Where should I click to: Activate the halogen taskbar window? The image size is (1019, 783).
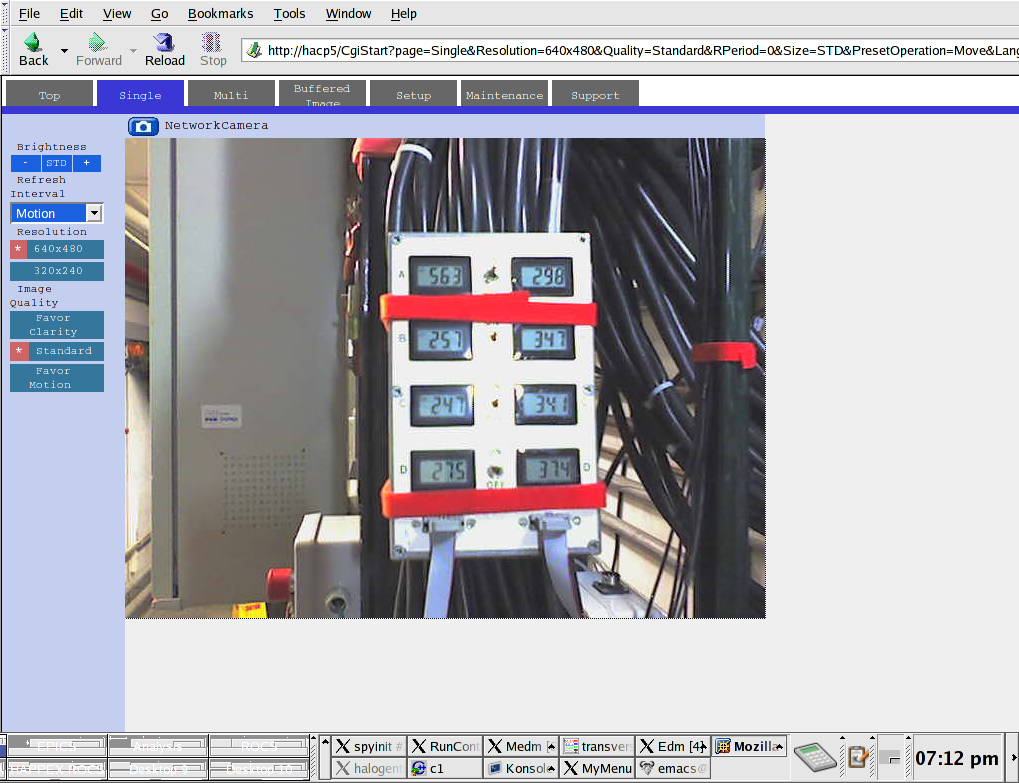(369, 768)
